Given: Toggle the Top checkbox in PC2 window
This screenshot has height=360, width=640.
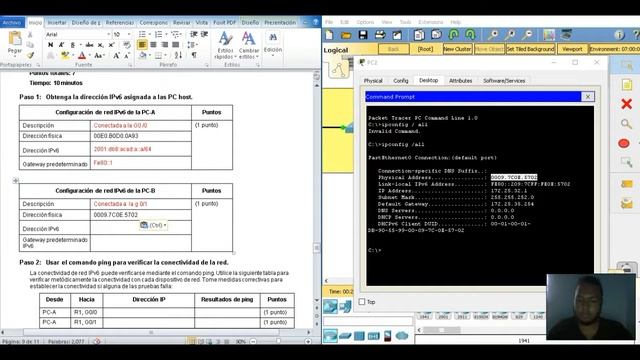Looking at the screenshot, I should (x=362, y=302).
